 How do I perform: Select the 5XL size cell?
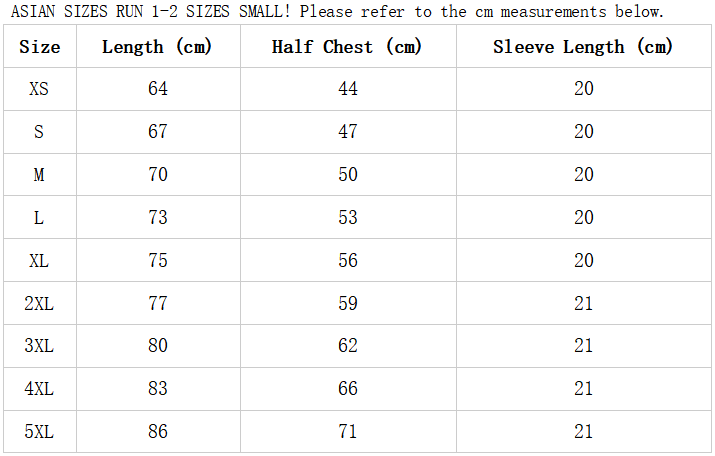(39, 432)
